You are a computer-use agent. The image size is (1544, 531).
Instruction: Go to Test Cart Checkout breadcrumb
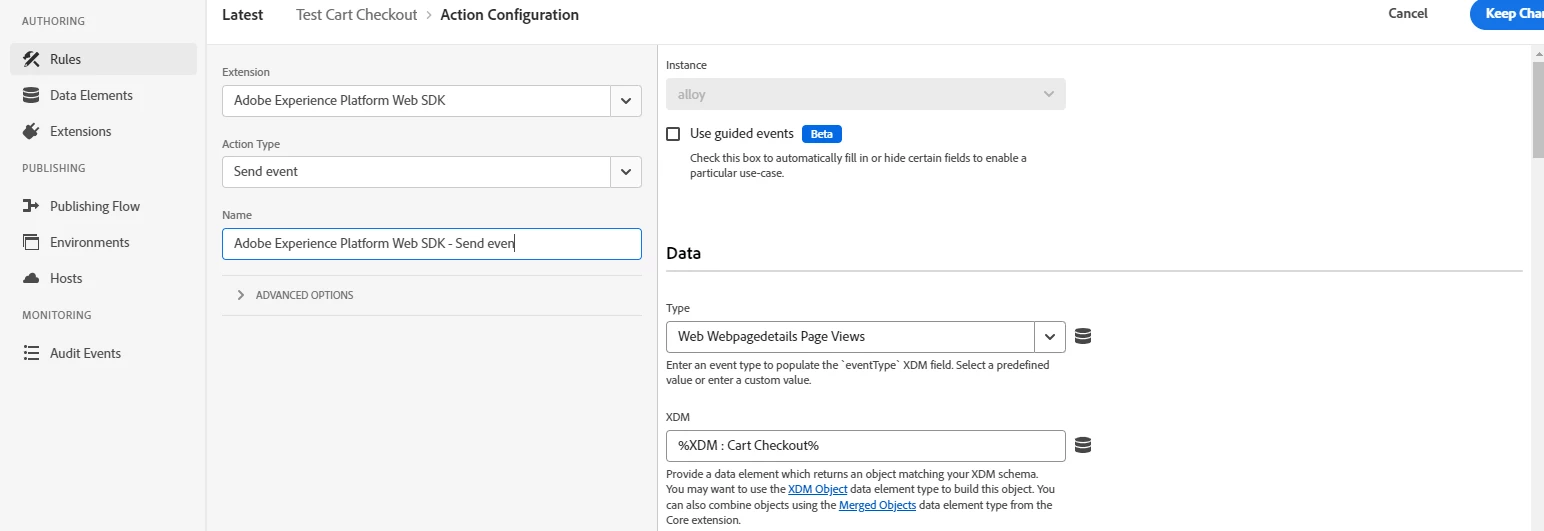click(356, 15)
